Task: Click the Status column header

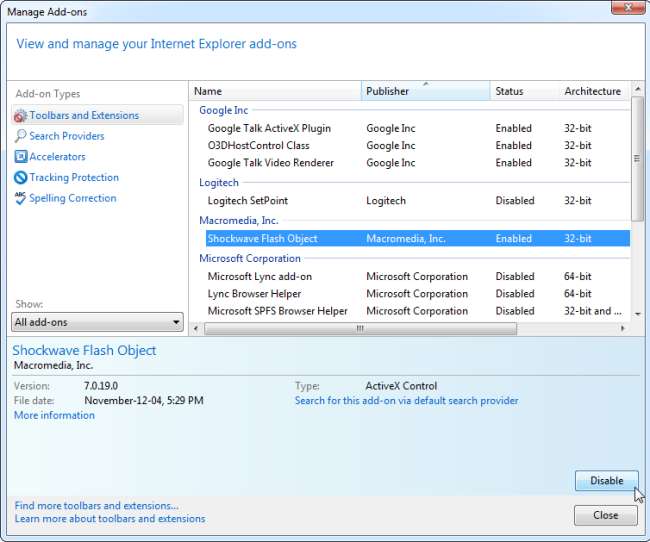Action: [x=524, y=91]
